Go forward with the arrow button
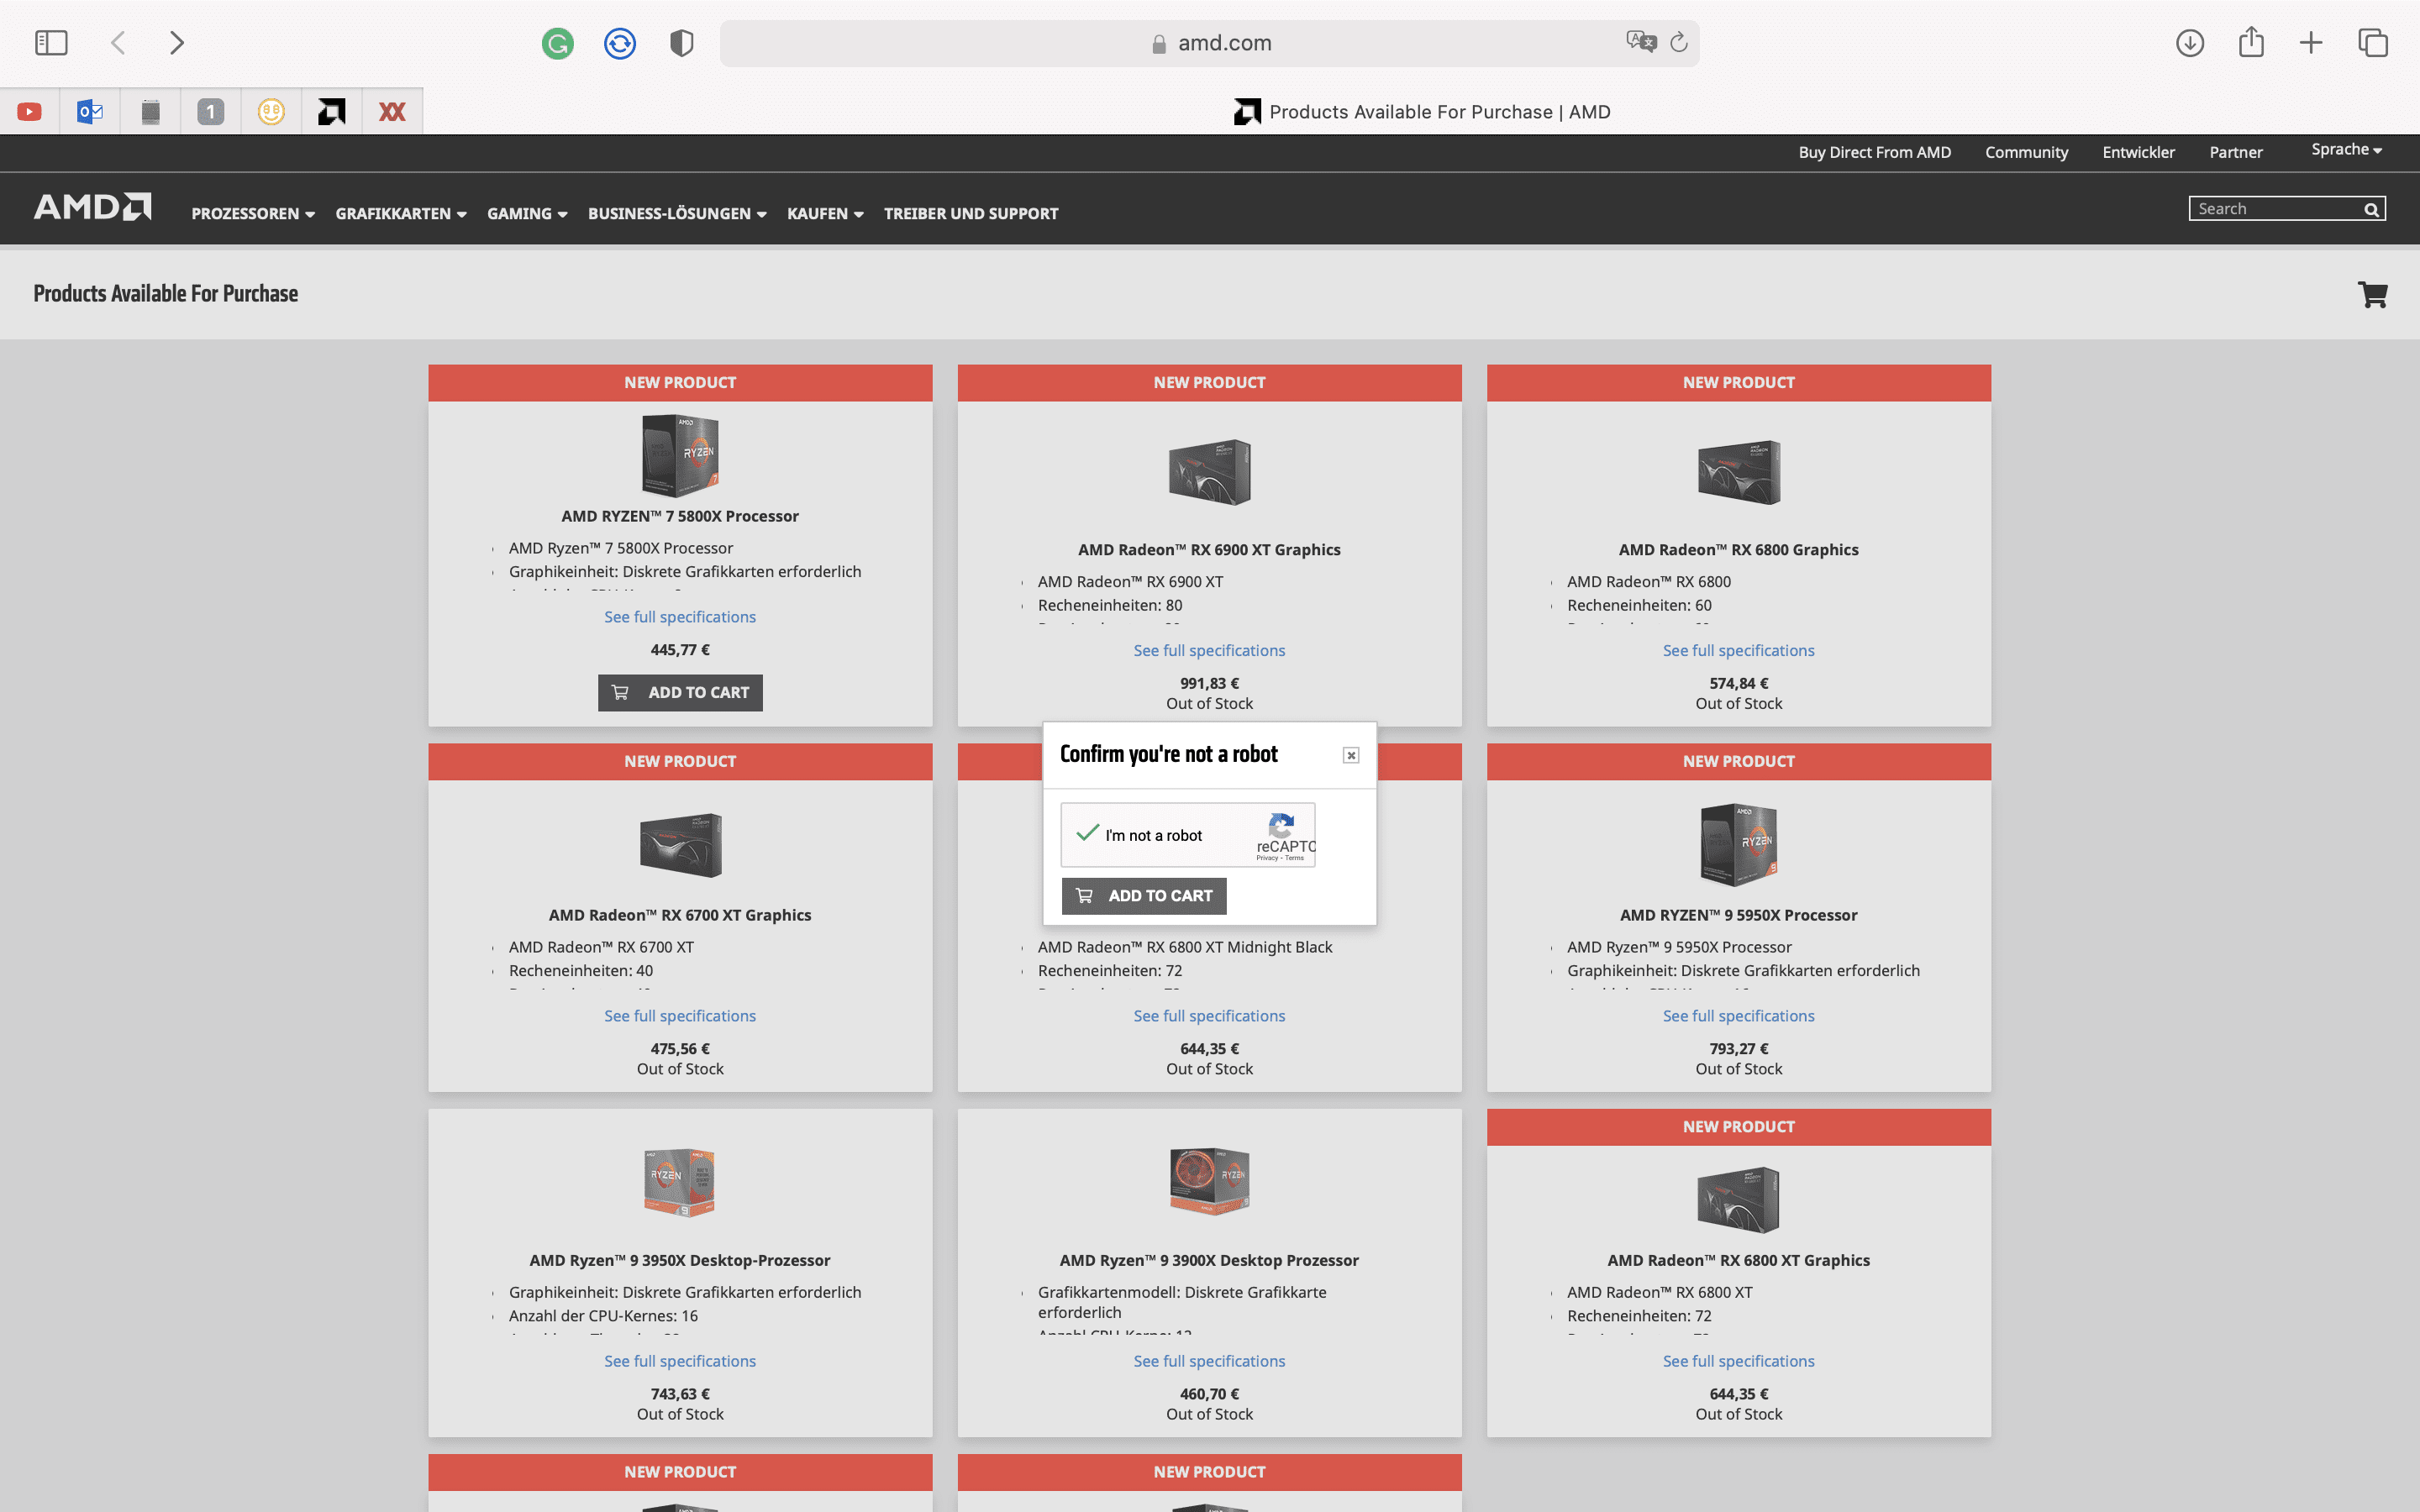This screenshot has height=1512, width=2420. click(177, 43)
